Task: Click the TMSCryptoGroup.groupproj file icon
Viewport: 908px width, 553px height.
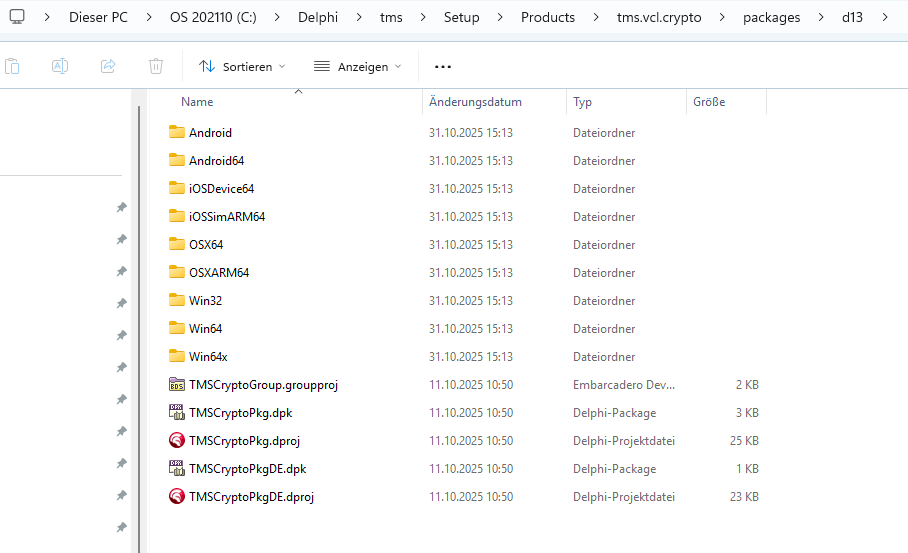Action: [x=177, y=384]
